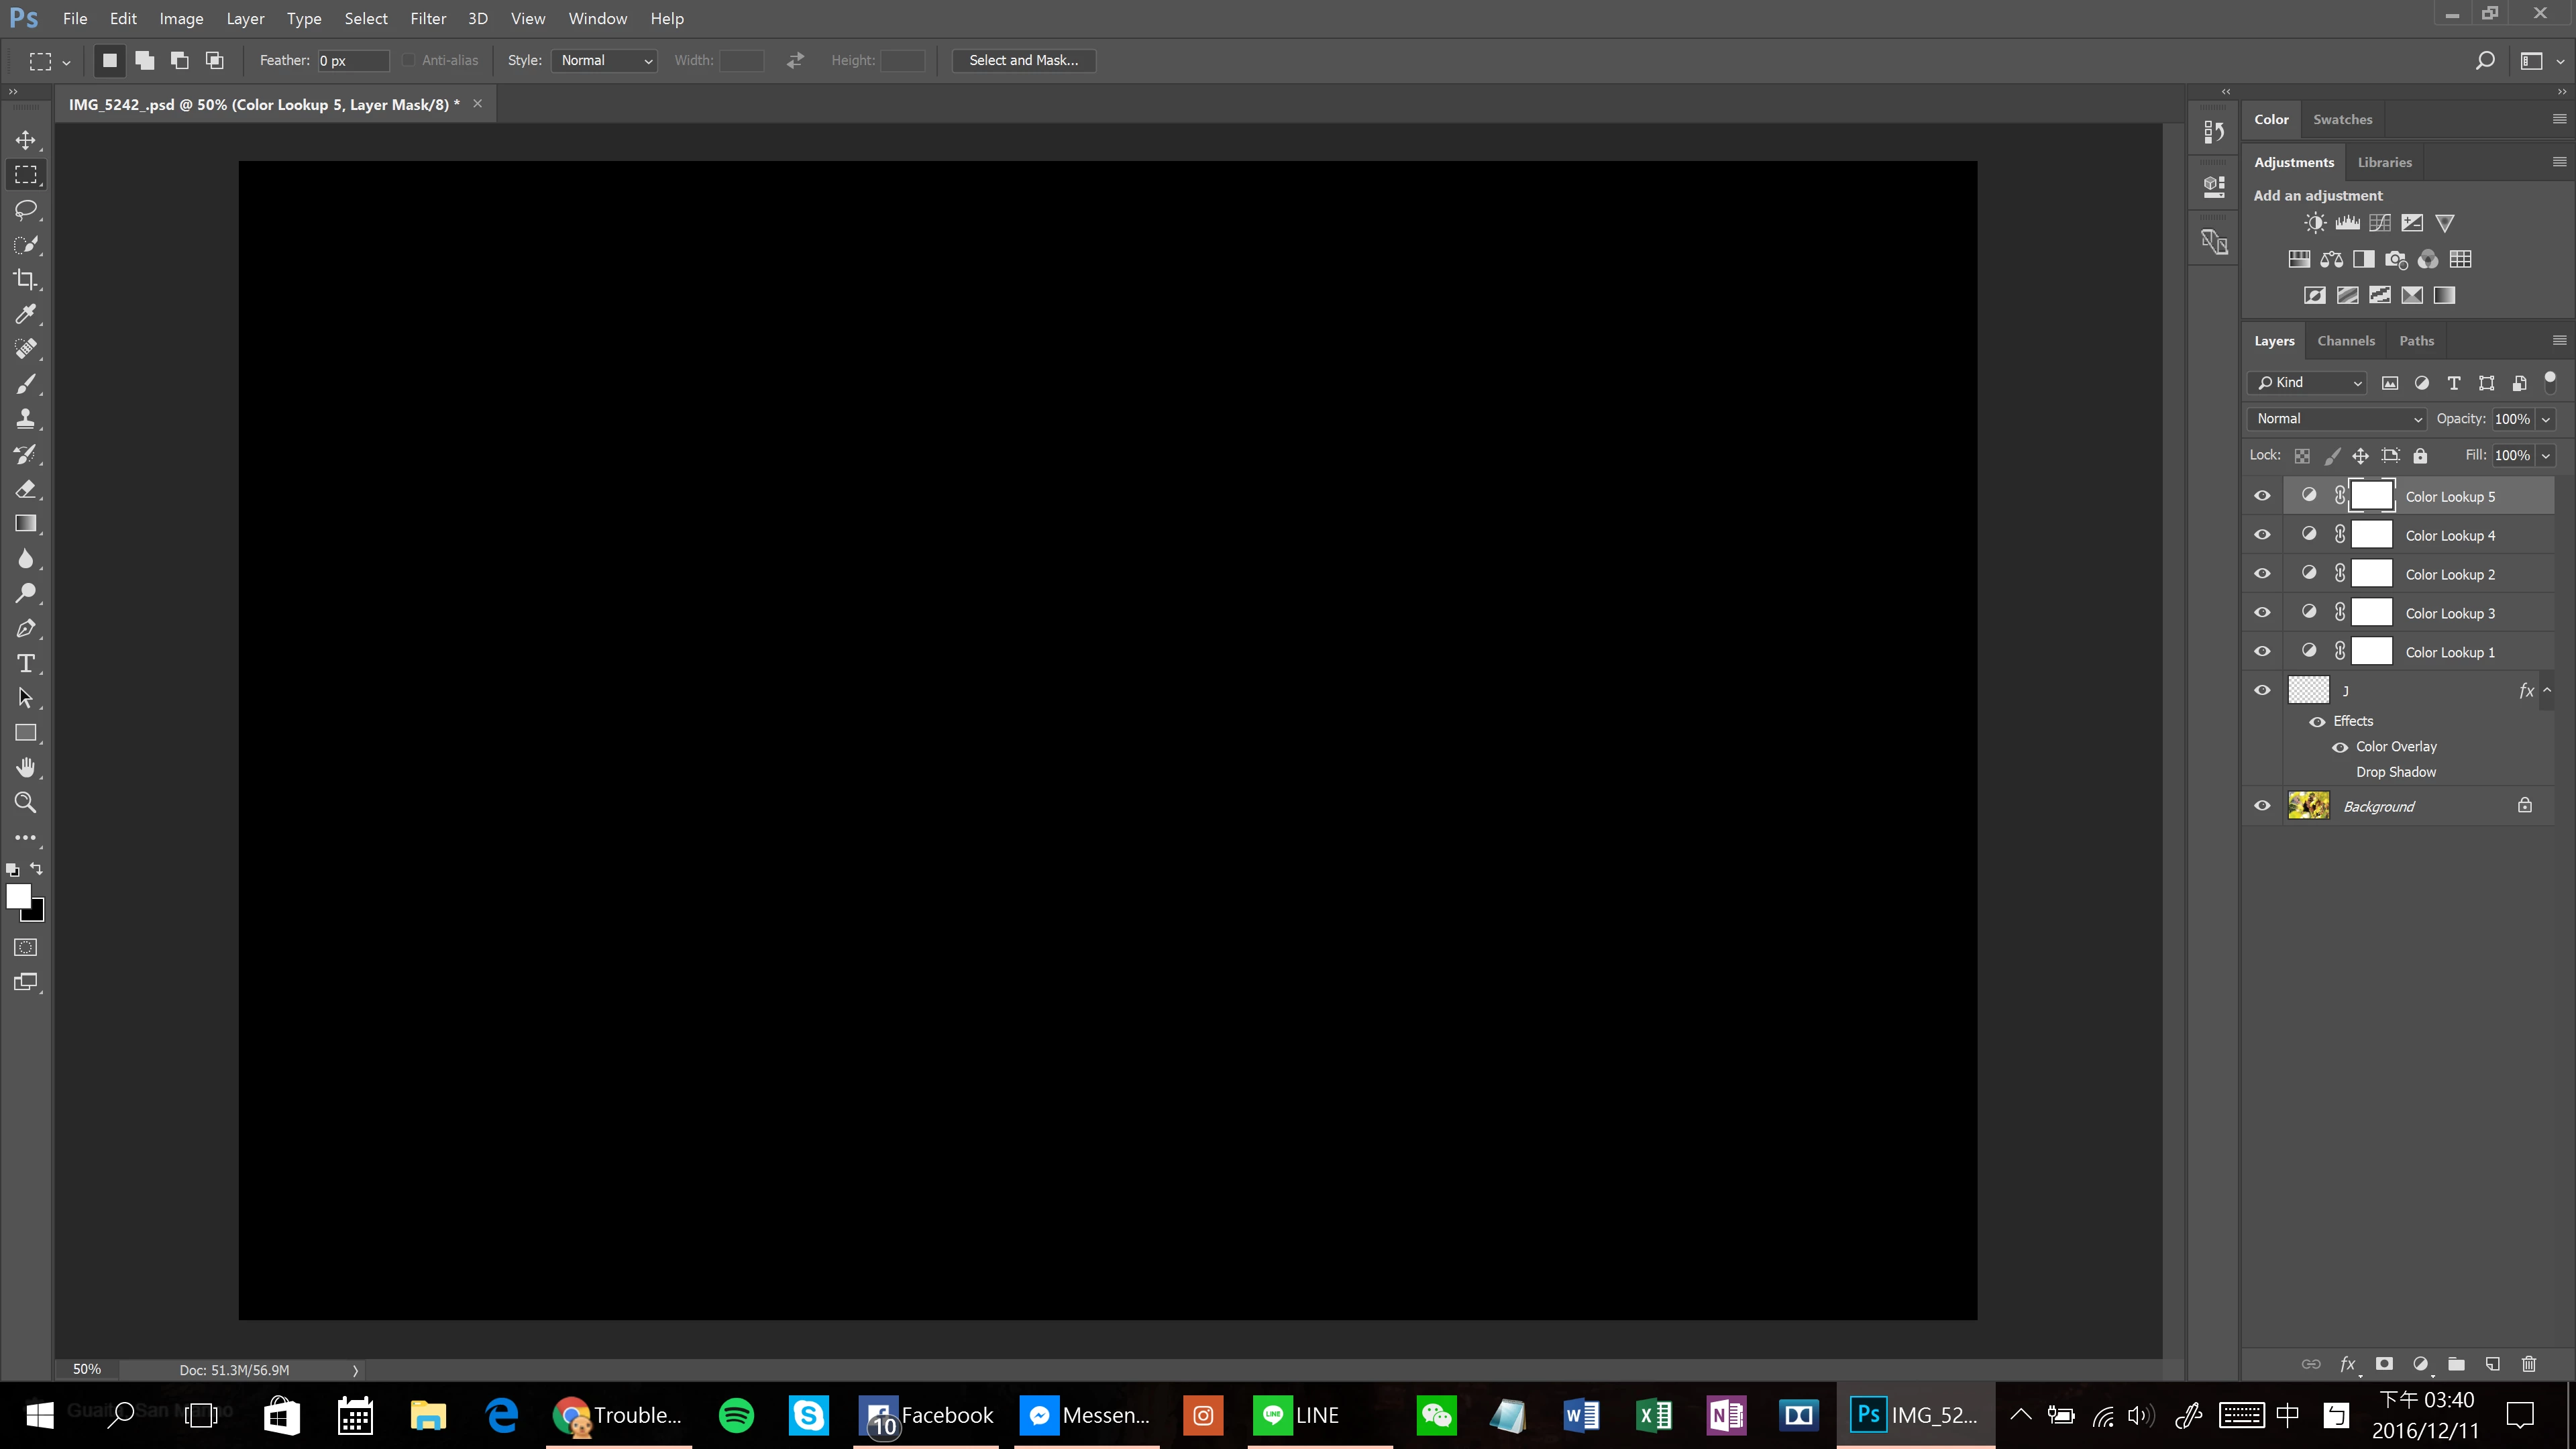Select the Eyedropper tool
The width and height of the screenshot is (2576, 1449).
point(26,314)
